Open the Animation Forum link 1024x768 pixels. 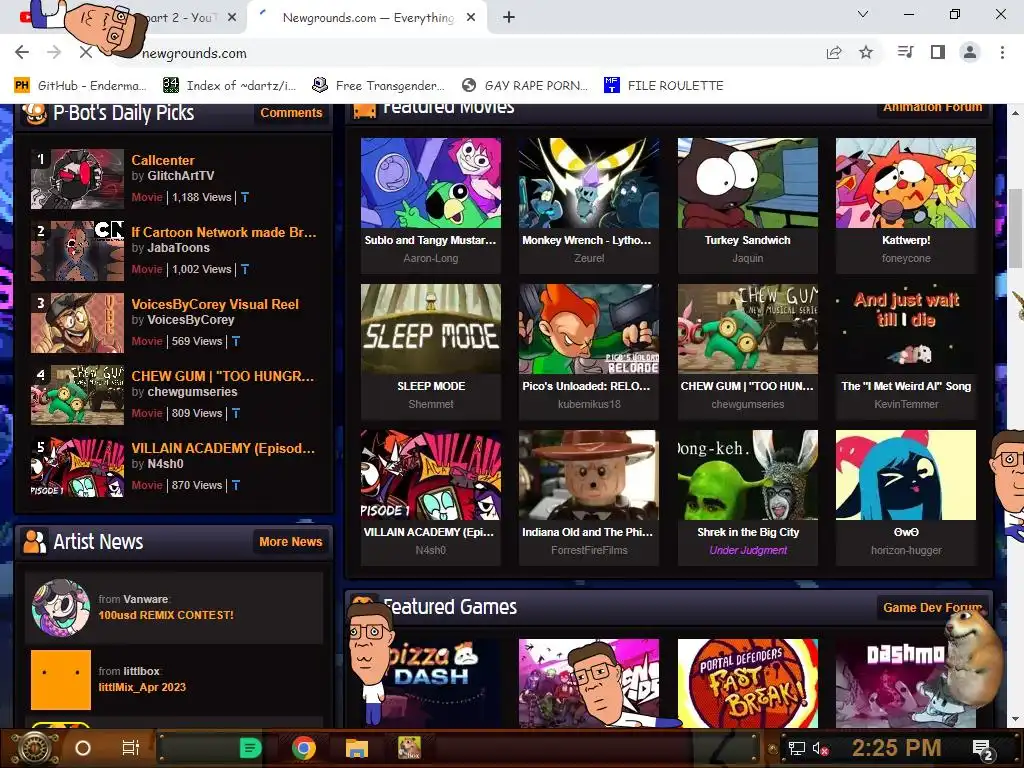coord(933,108)
